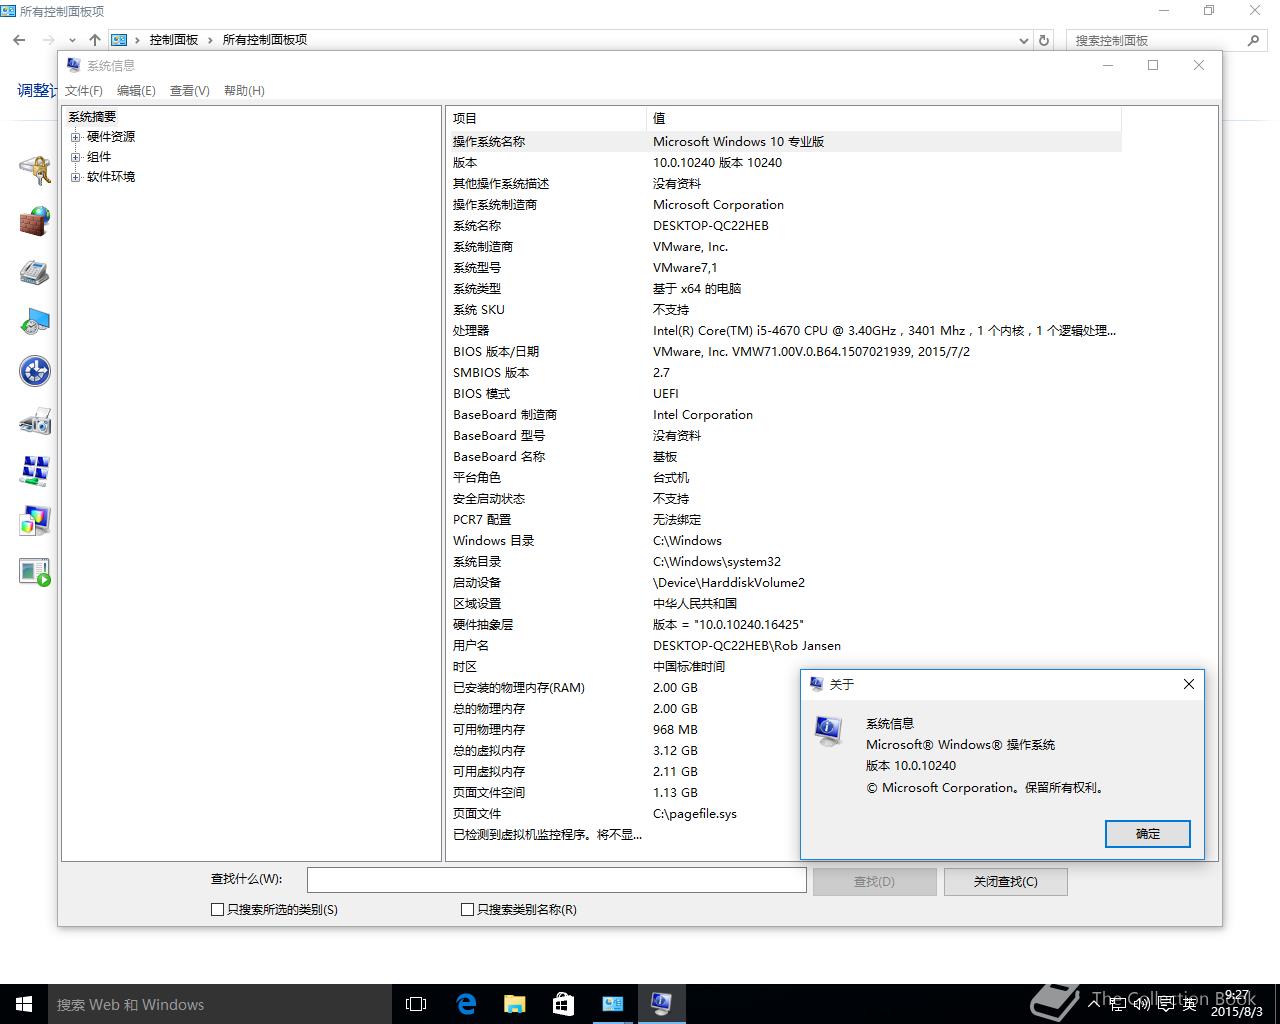The height and width of the screenshot is (1024, 1280).
Task: Select 软件环境 tree item
Action: click(111, 177)
